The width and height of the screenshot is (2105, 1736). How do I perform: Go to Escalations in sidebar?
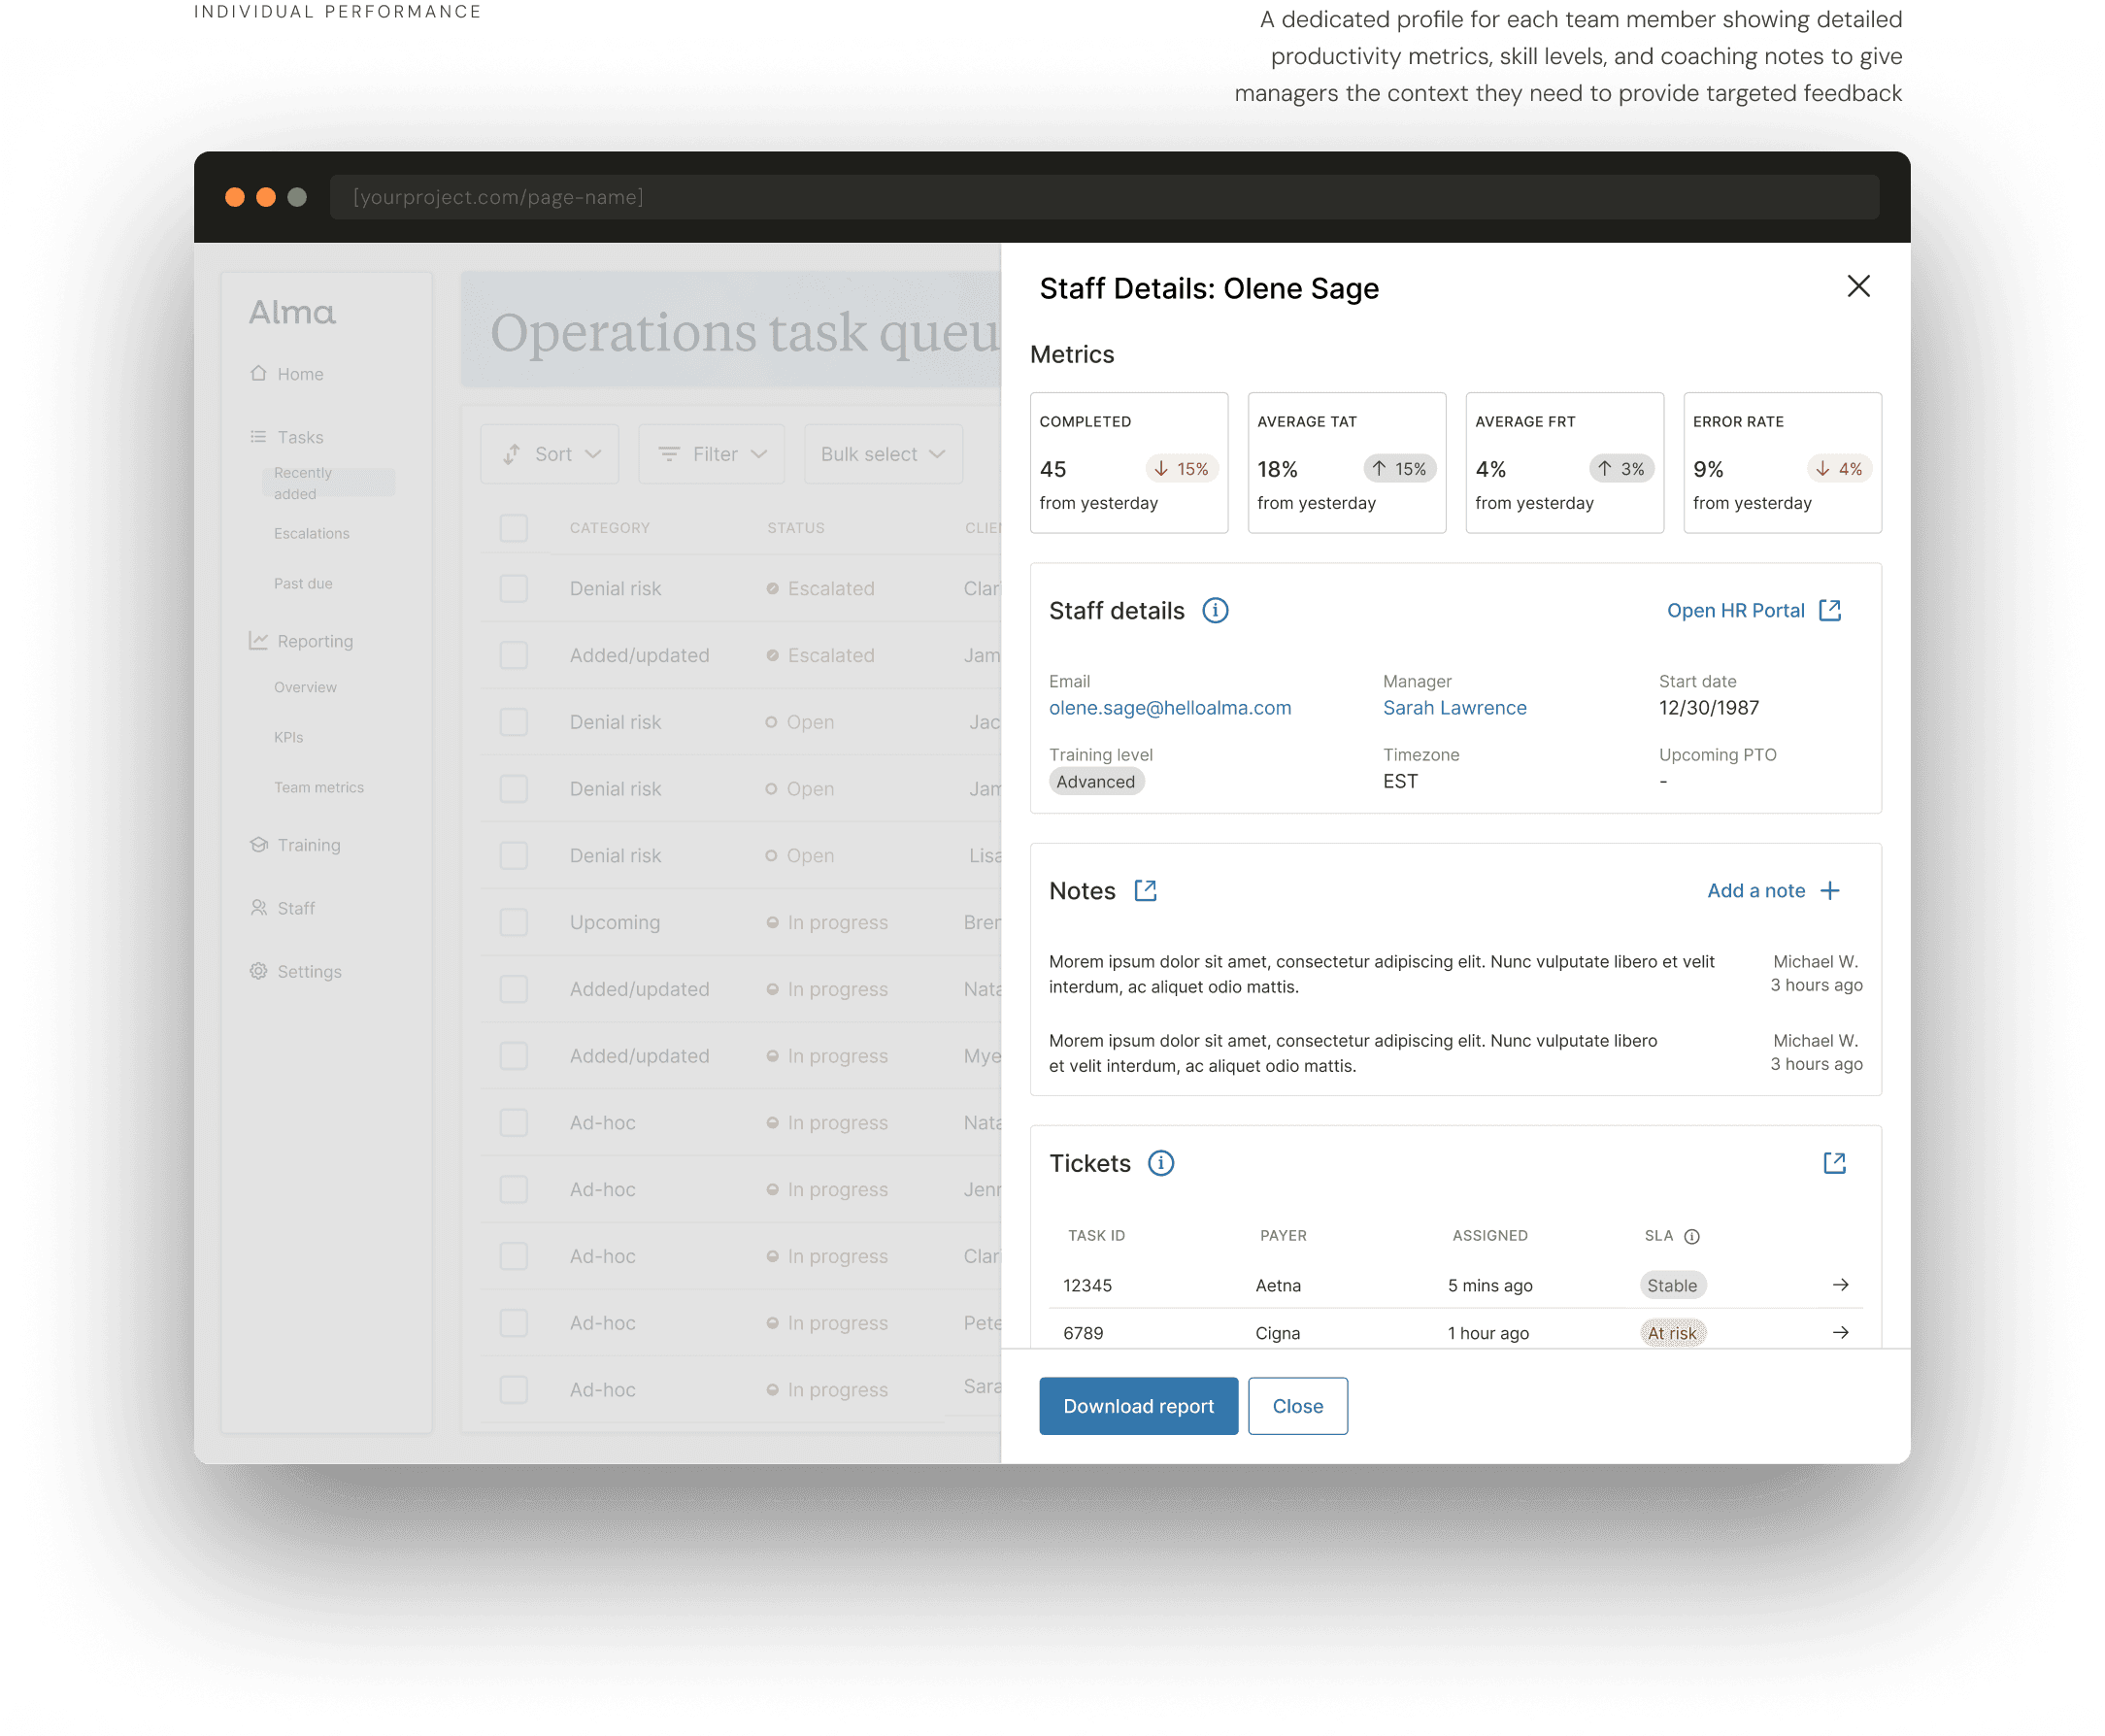(x=312, y=533)
